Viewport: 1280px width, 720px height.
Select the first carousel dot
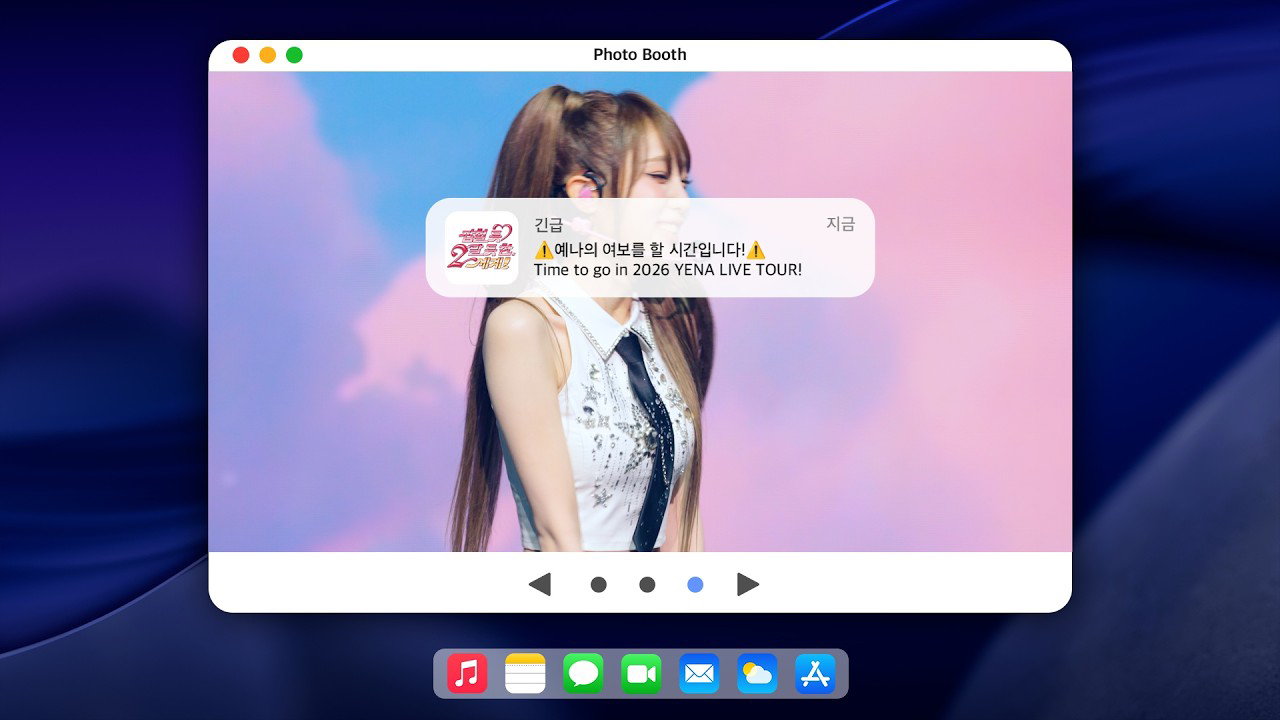[x=599, y=584]
